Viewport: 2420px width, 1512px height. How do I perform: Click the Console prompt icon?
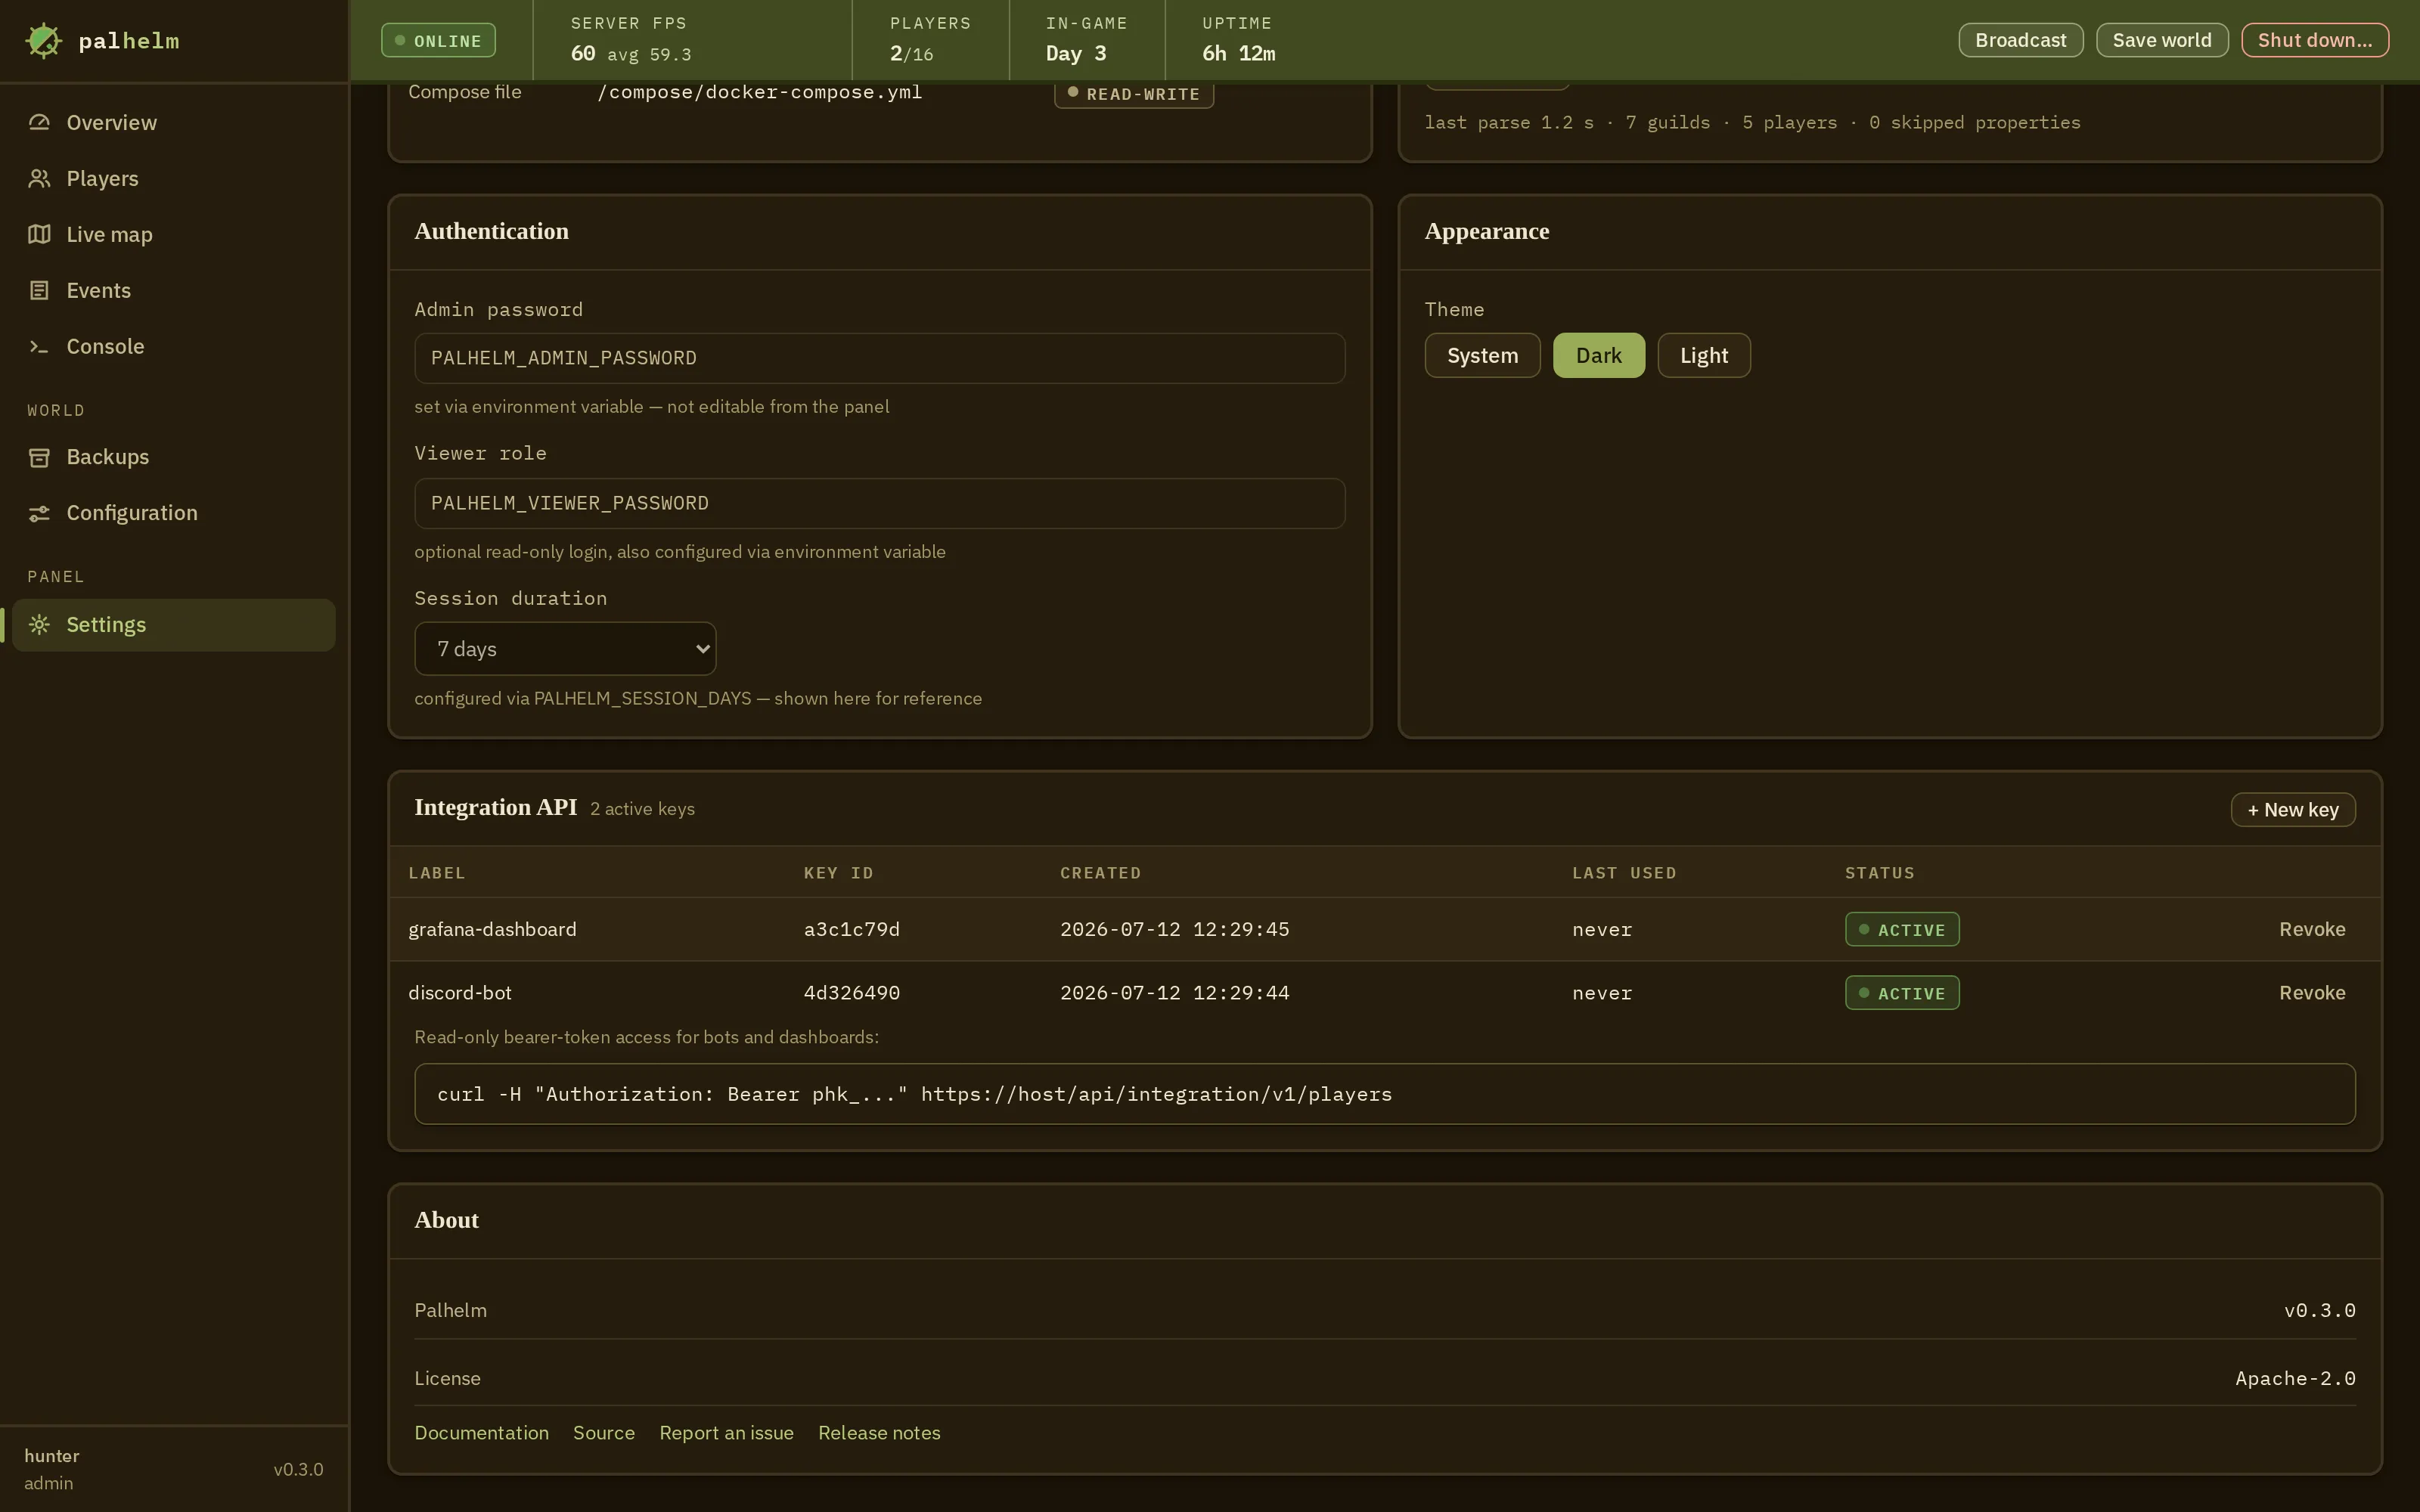click(39, 346)
